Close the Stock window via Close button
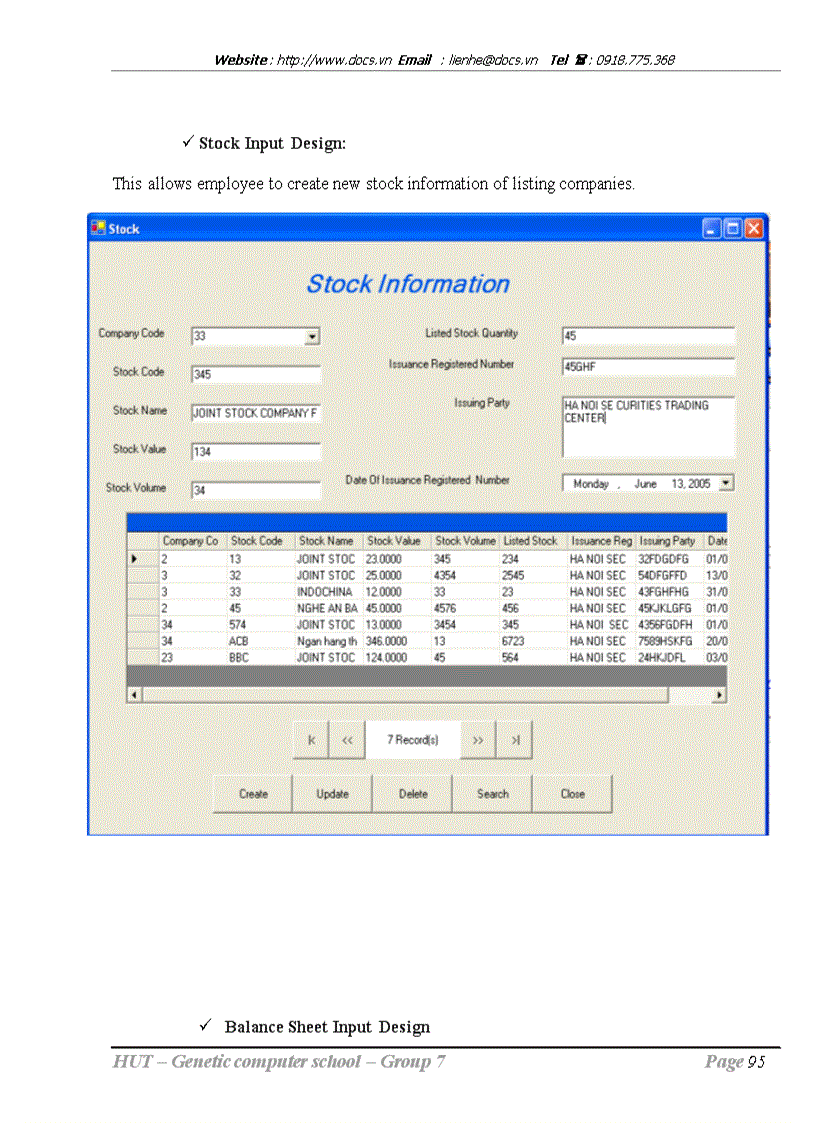The height and width of the screenshot is (1123, 816). click(572, 793)
